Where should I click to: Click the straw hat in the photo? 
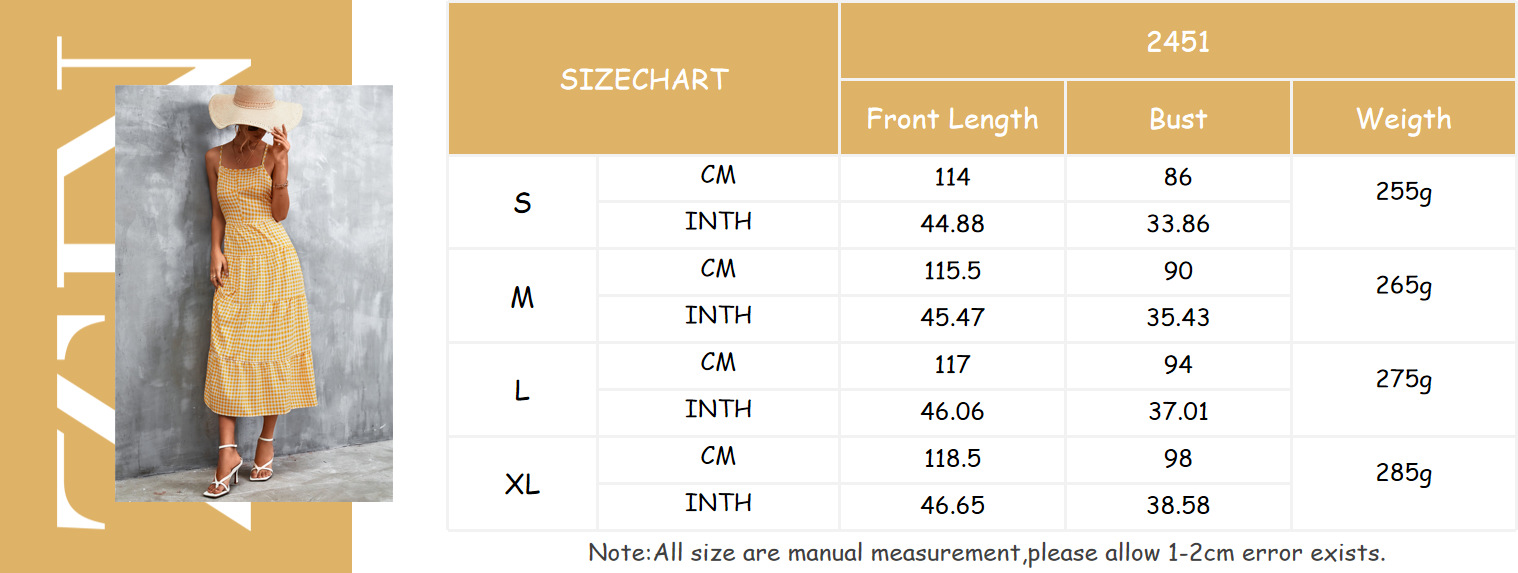253,112
